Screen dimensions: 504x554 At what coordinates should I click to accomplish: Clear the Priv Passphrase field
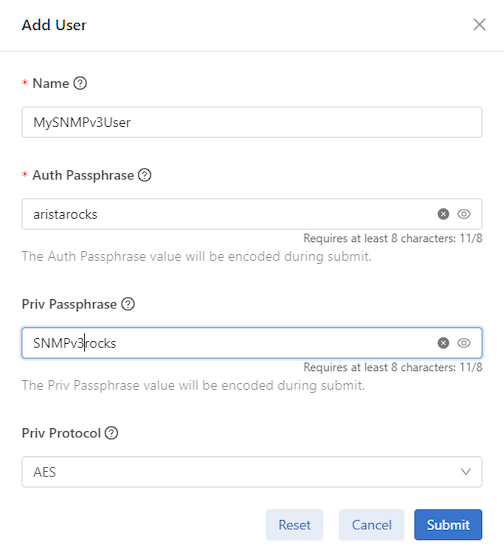[443, 343]
